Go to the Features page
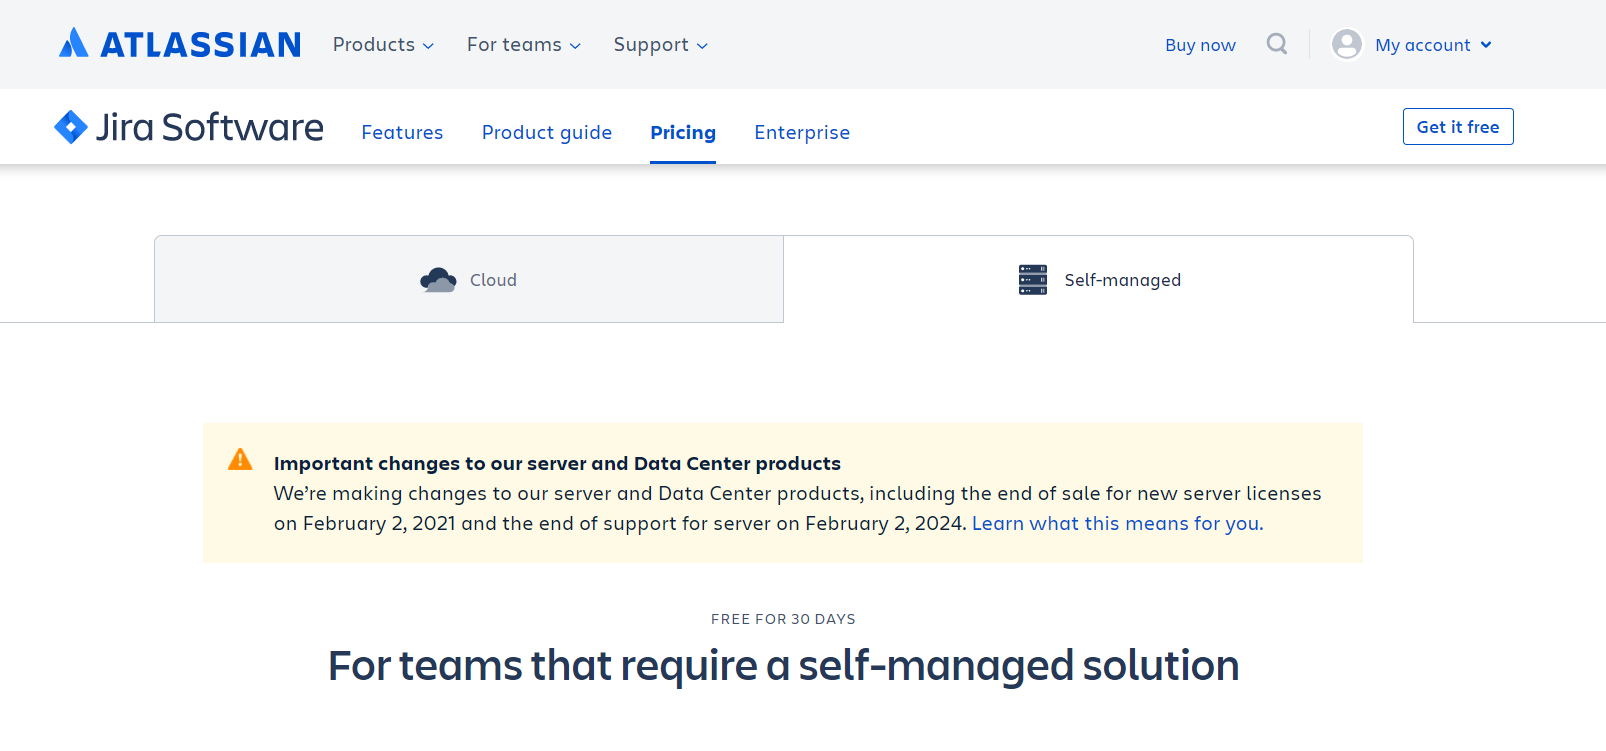This screenshot has height=751, width=1606. pyautogui.click(x=402, y=132)
